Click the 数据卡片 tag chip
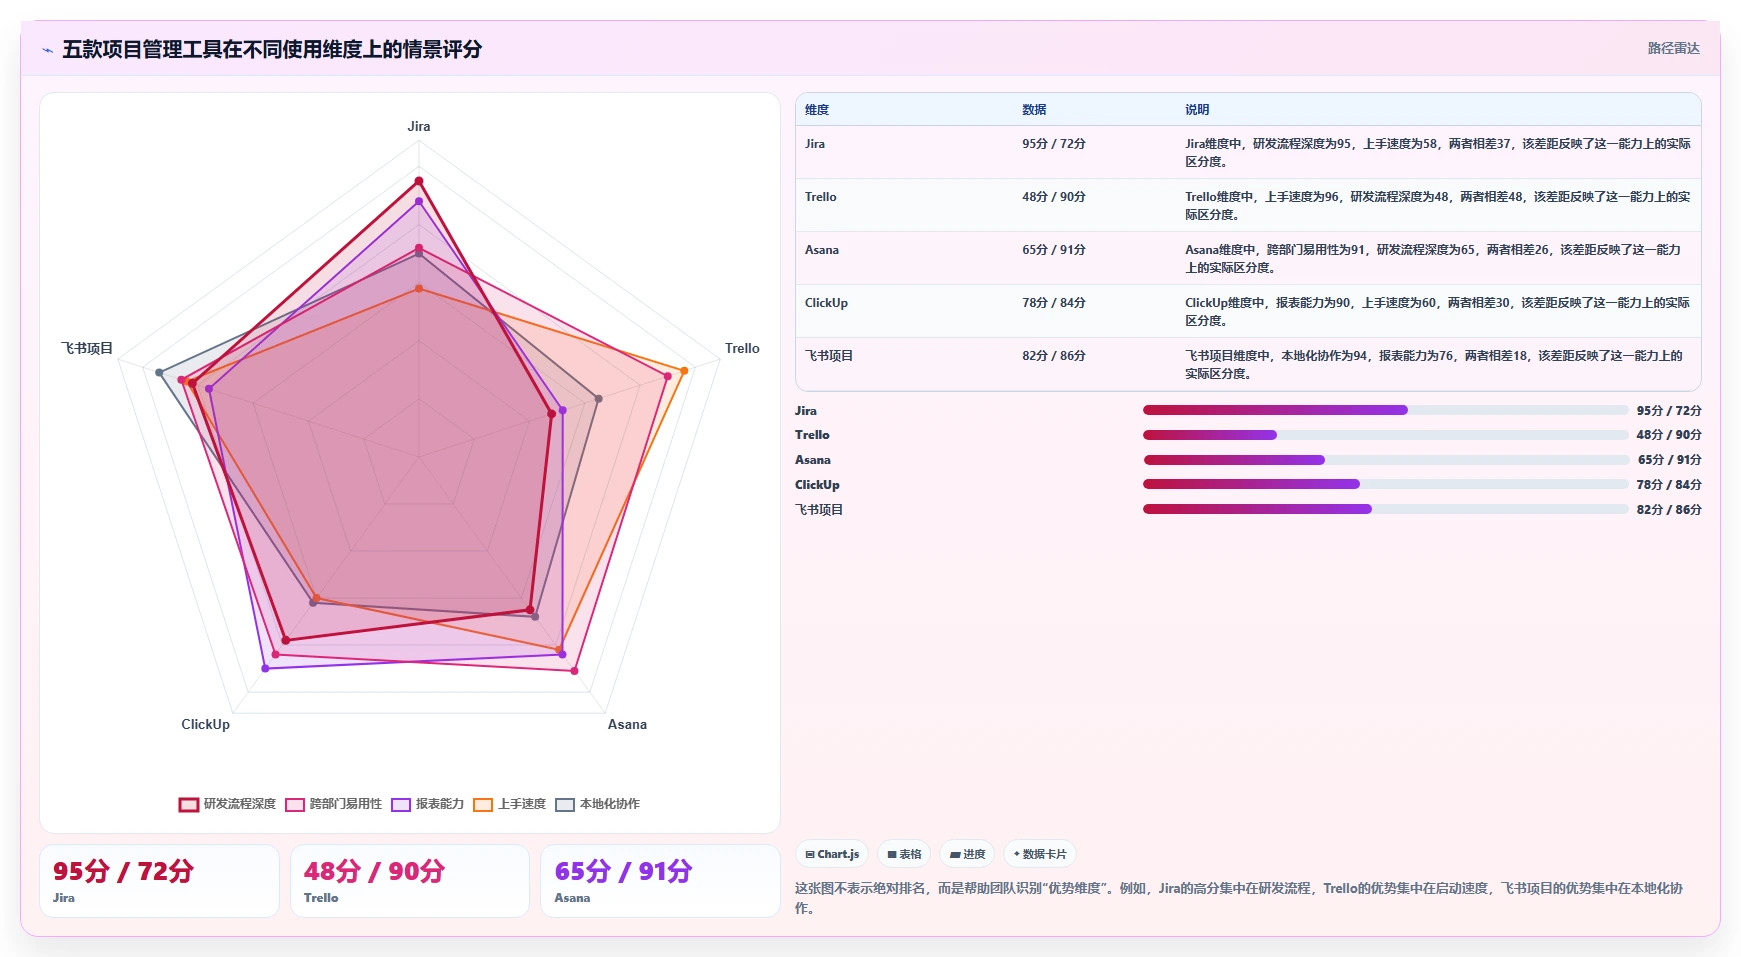This screenshot has height=957, width=1741. point(1040,854)
